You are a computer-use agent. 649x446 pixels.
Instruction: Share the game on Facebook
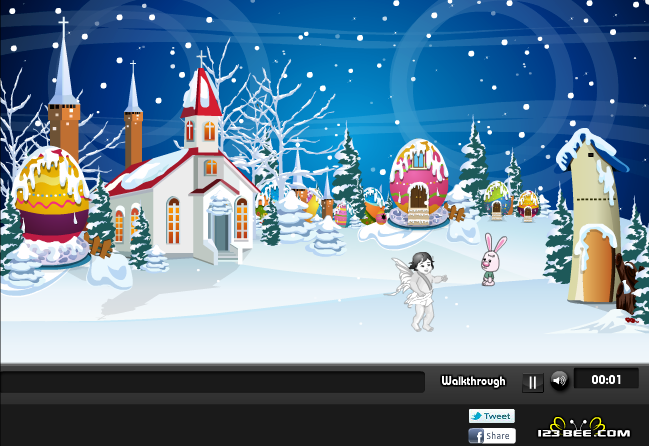click(492, 436)
